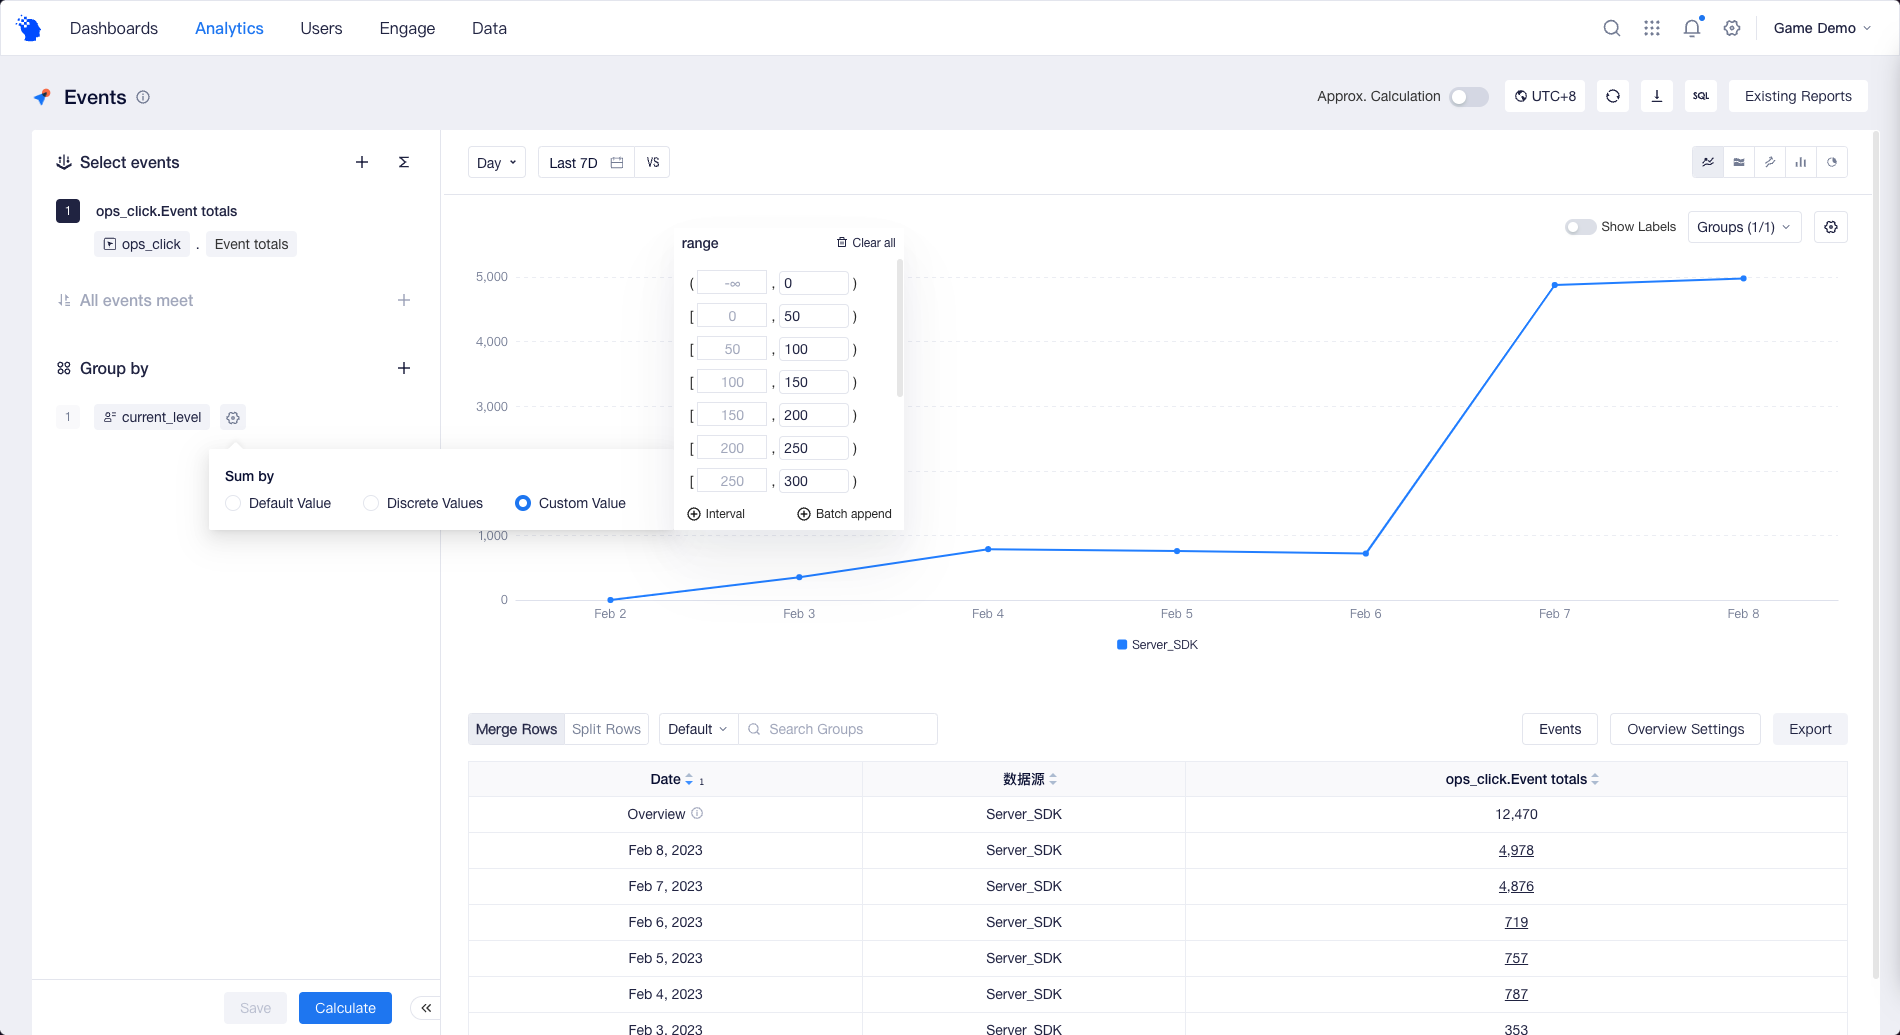Collapse the left panel with double-chevron
This screenshot has width=1900, height=1035.
pos(426,1008)
